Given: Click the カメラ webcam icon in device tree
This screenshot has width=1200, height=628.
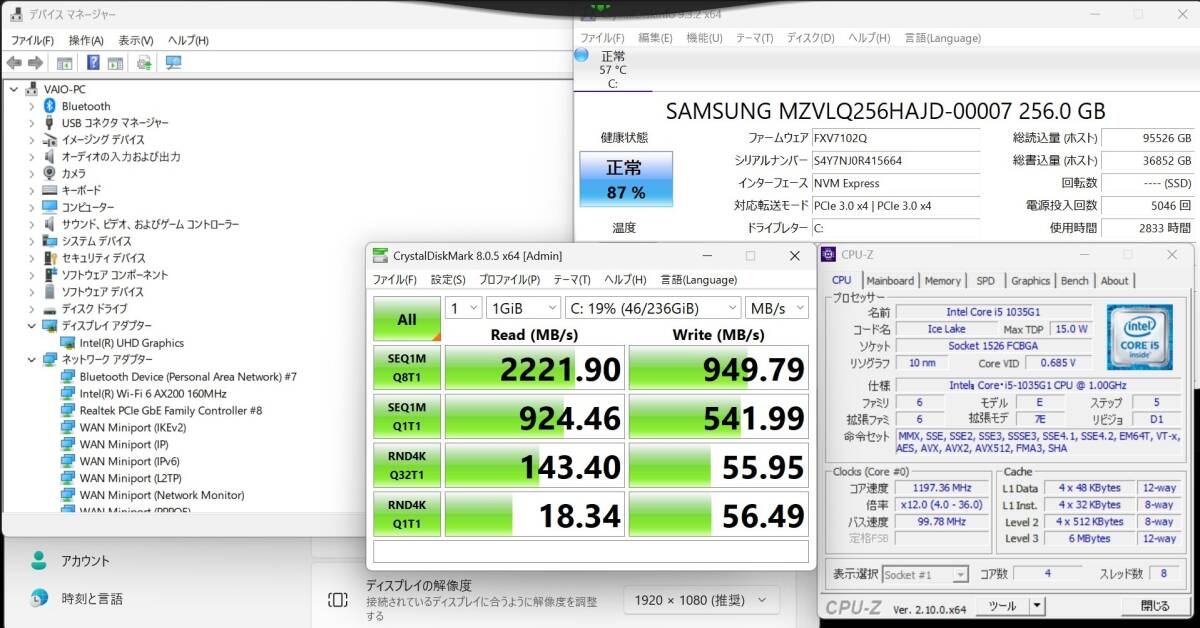Looking at the screenshot, I should click(49, 173).
